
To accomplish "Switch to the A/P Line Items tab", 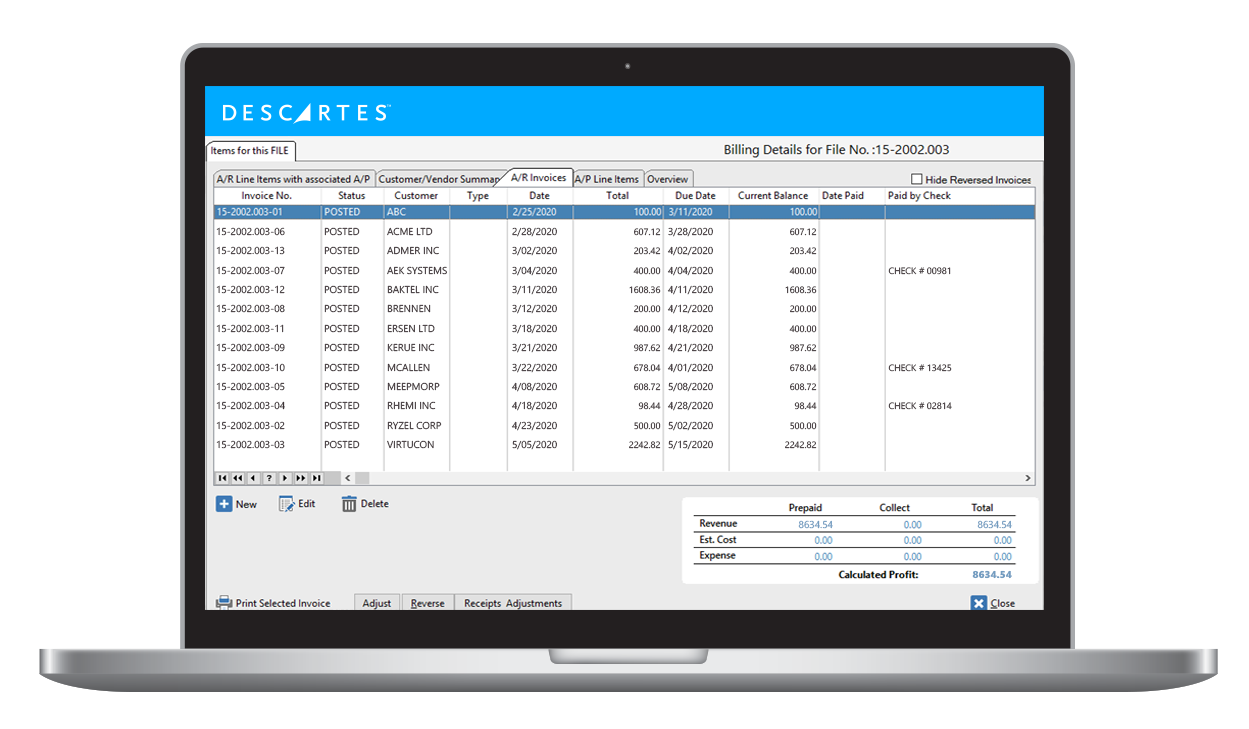I will pos(606,179).
